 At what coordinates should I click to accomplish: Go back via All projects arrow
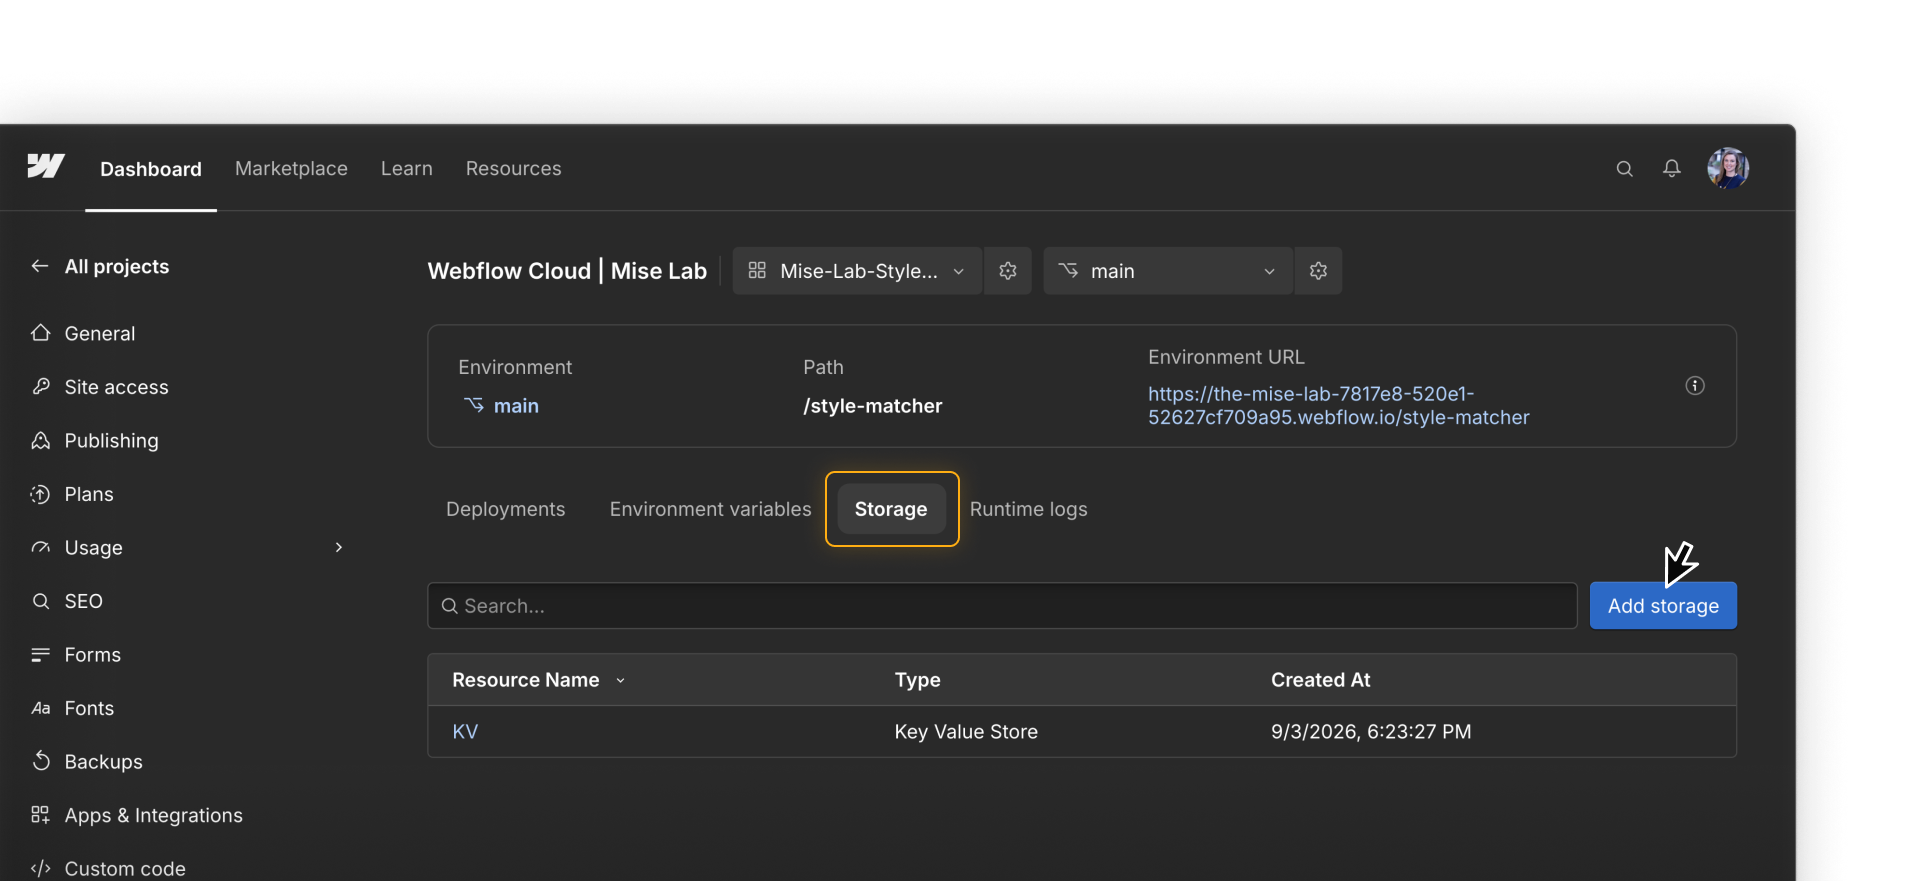click(x=40, y=266)
